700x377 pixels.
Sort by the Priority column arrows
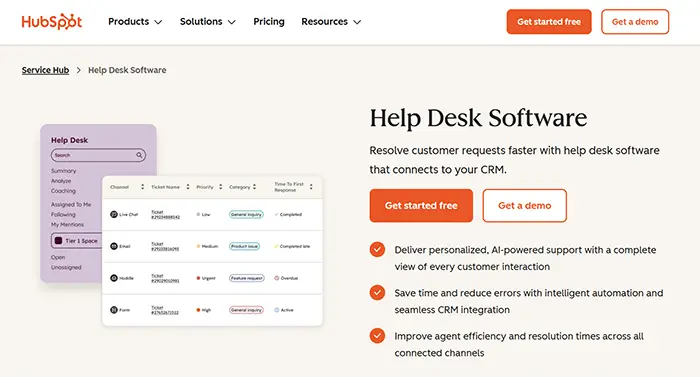tap(221, 187)
